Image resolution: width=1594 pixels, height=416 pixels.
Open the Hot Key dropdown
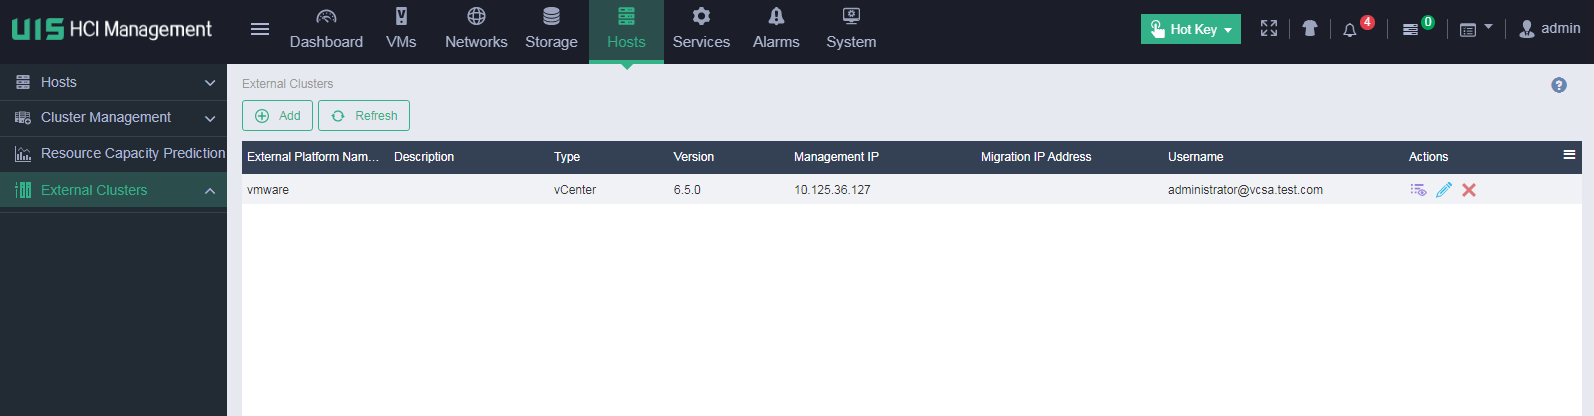click(x=1190, y=29)
